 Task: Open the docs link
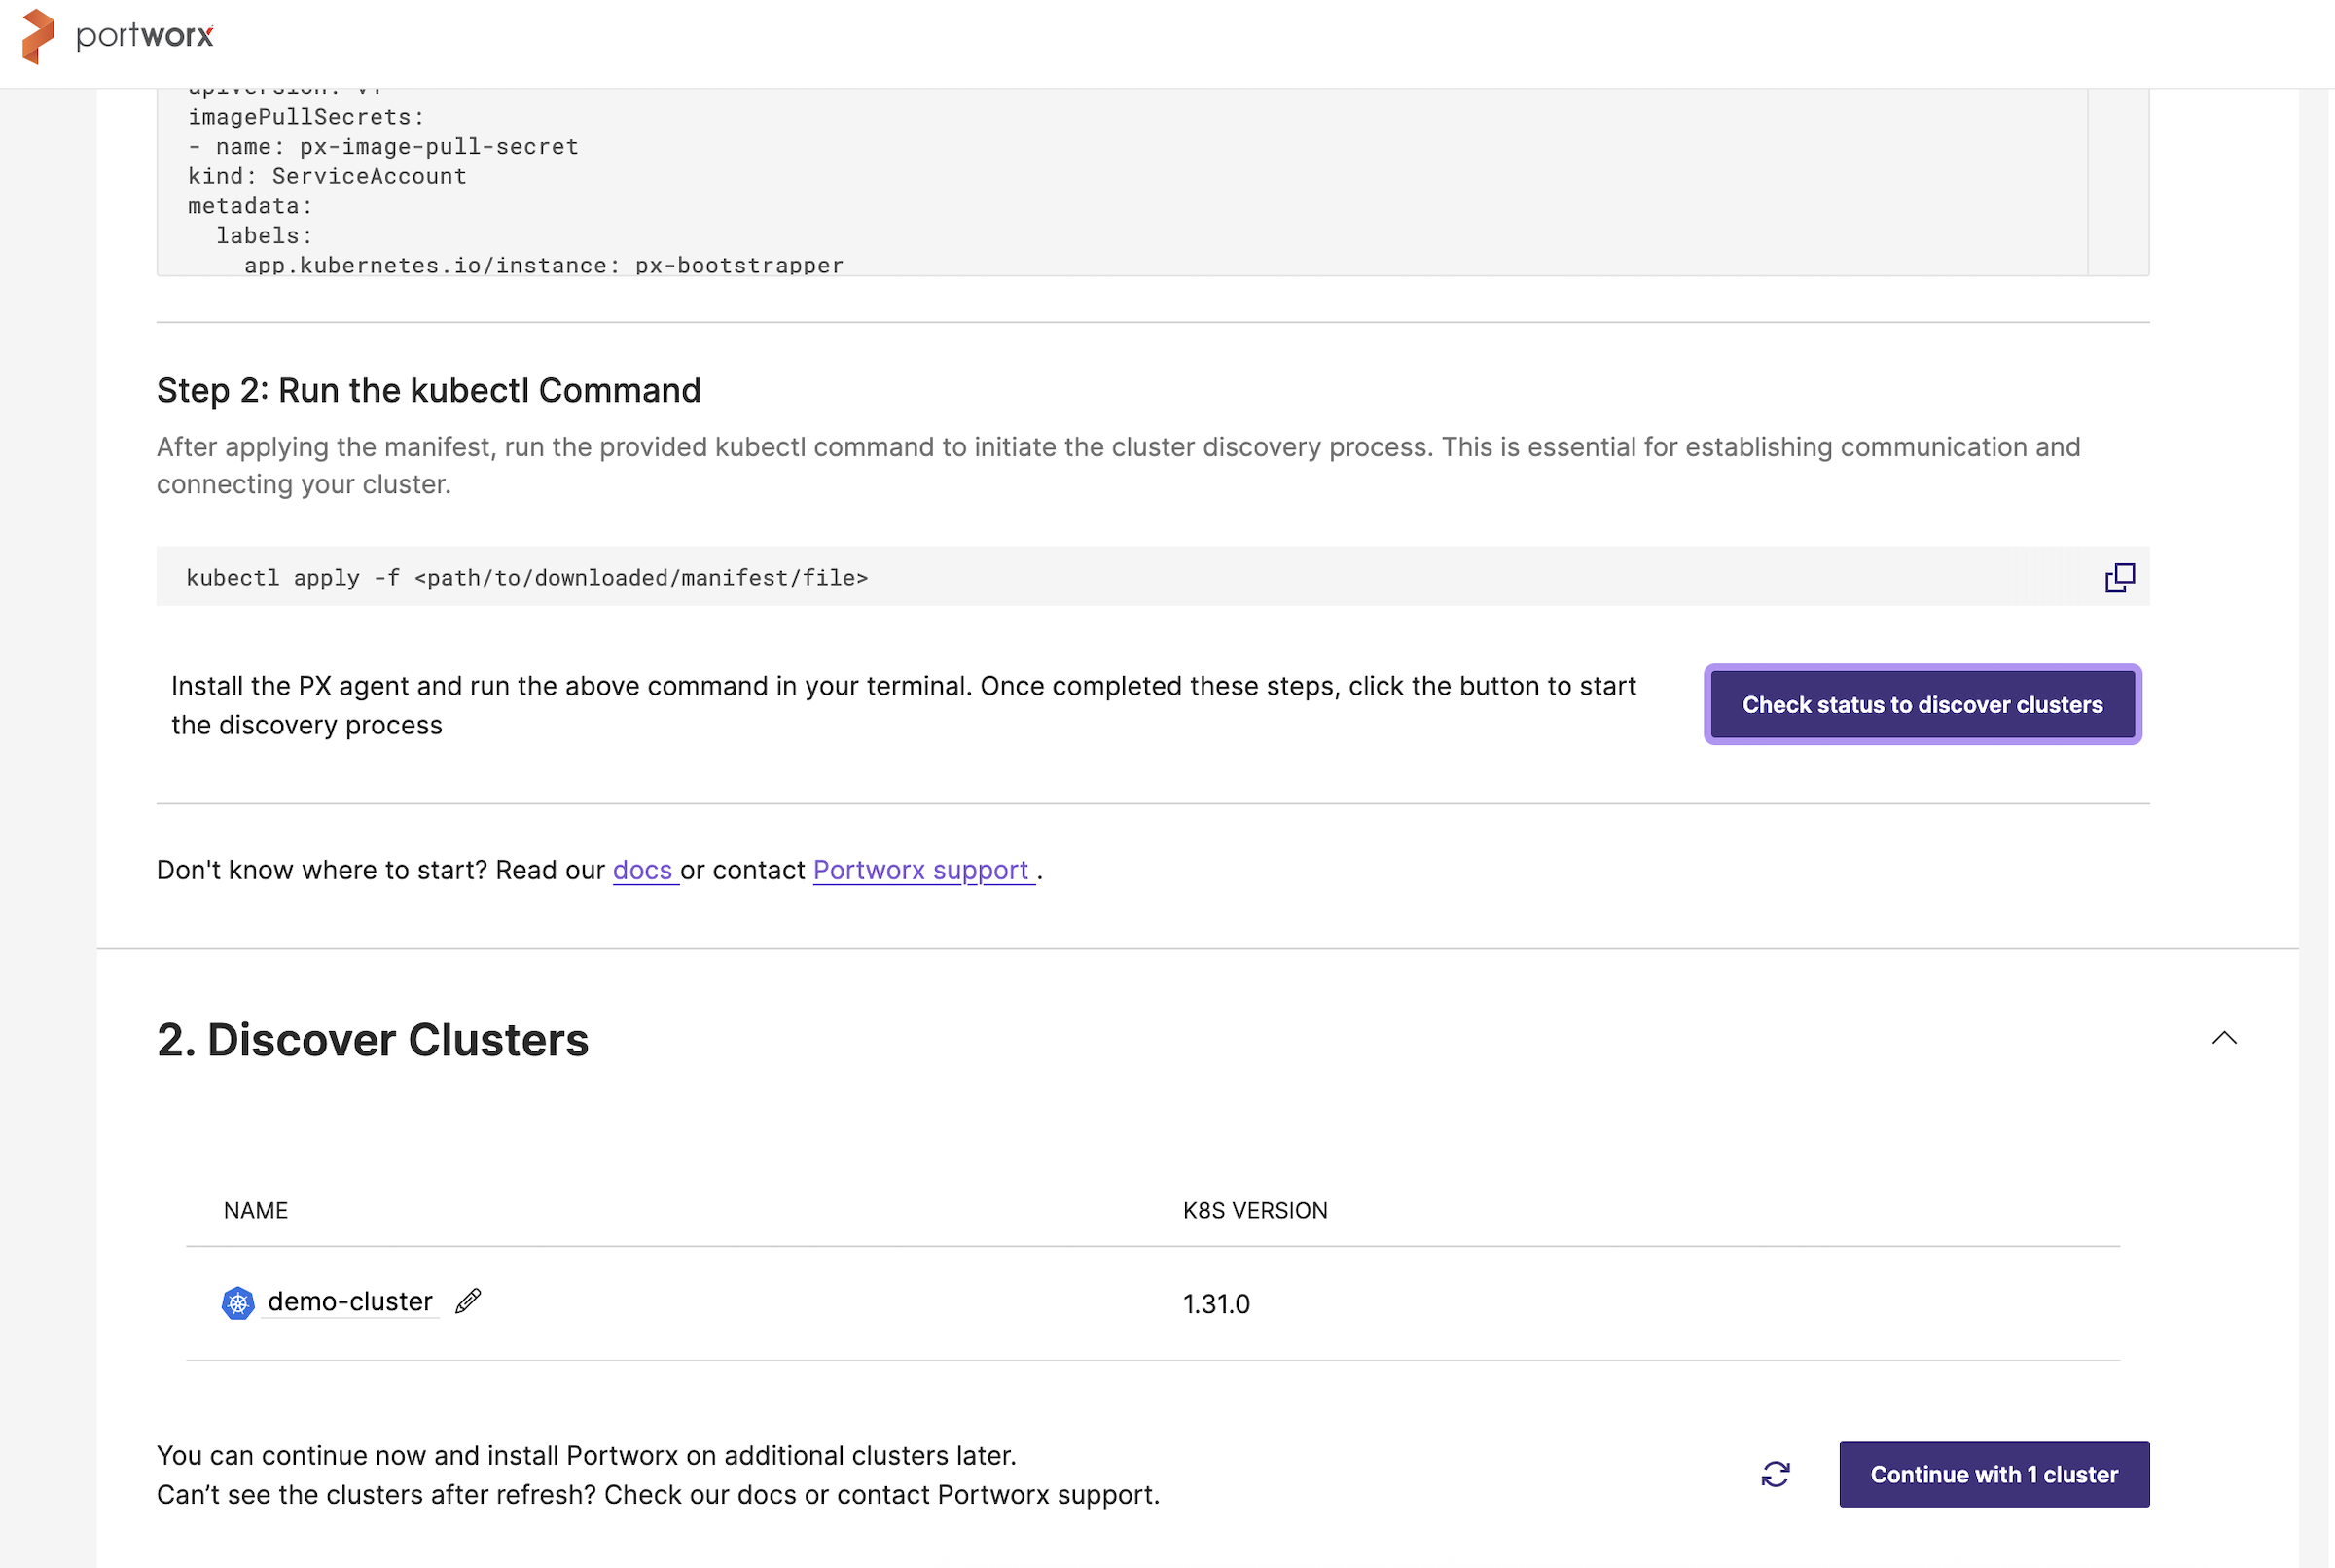(642, 870)
